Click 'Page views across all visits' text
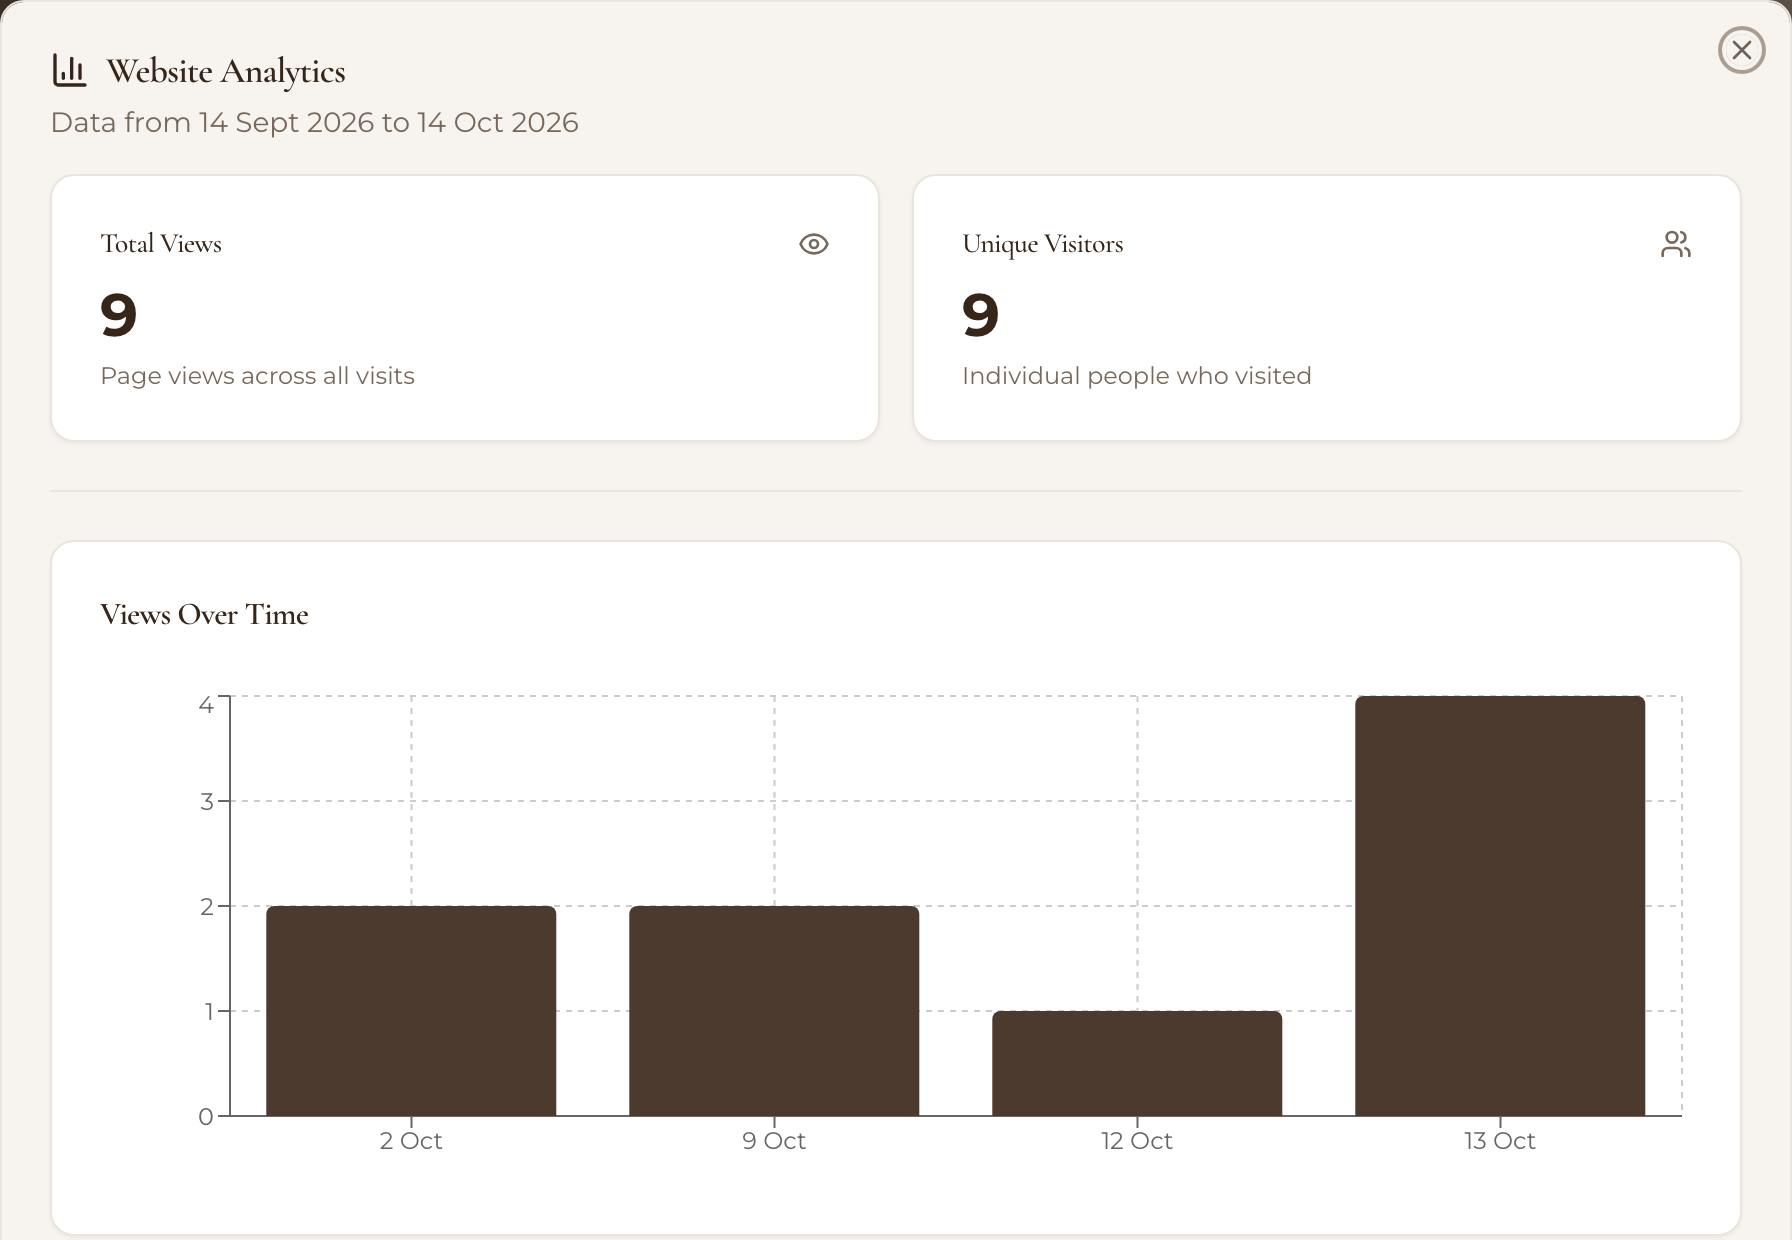Image resolution: width=1792 pixels, height=1240 pixels. [257, 376]
